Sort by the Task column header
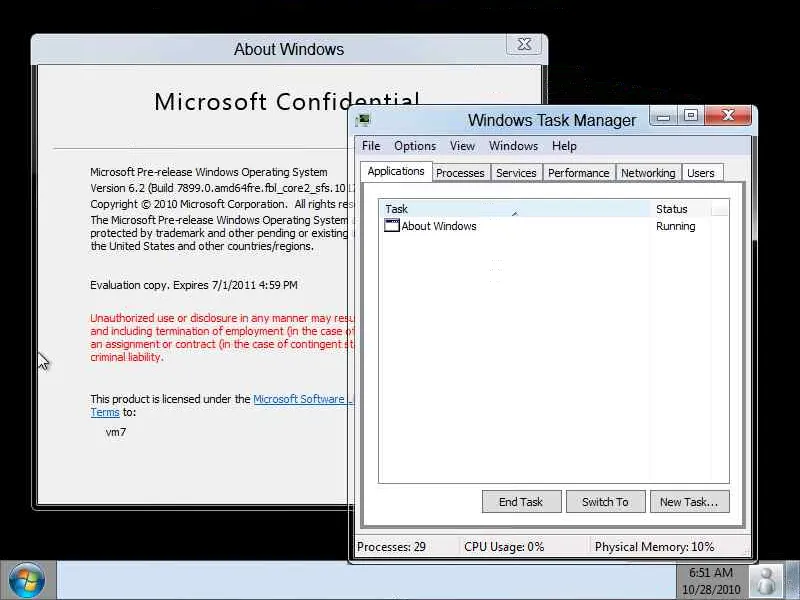 click(x=514, y=209)
